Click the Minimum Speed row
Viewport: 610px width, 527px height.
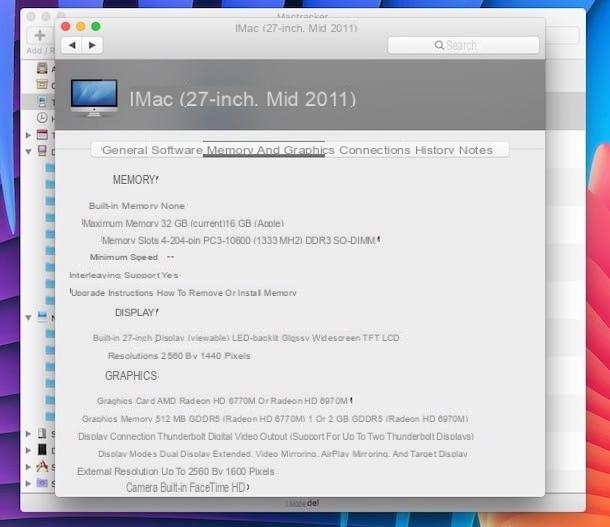click(x=132, y=257)
